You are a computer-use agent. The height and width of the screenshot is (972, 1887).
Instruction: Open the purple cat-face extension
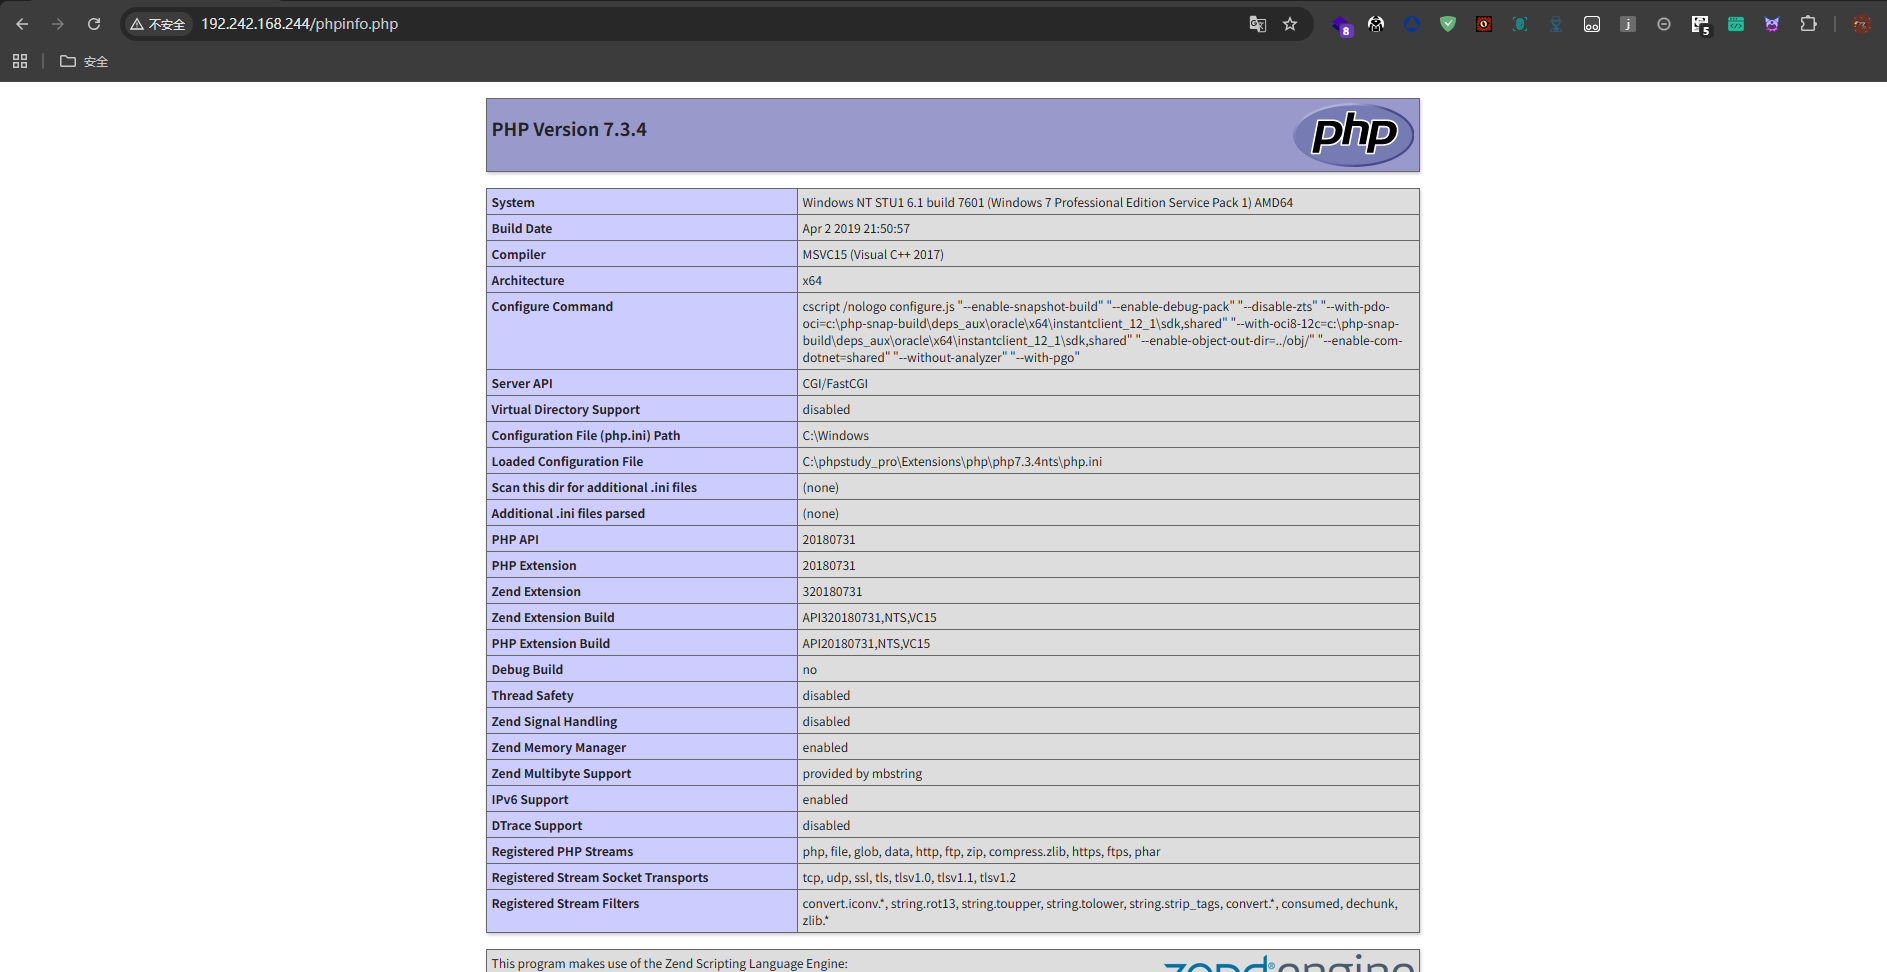1772,24
